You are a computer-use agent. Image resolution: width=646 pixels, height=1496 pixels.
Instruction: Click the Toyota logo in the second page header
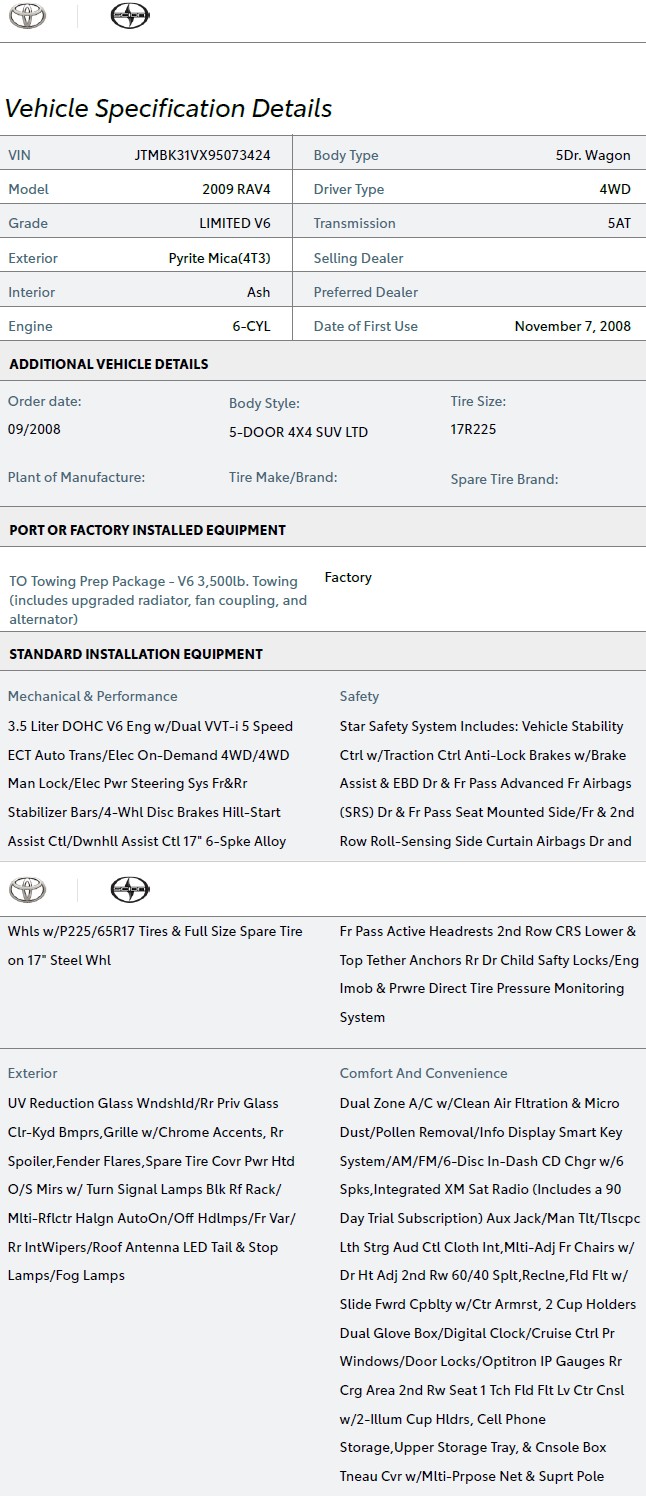coord(28,889)
